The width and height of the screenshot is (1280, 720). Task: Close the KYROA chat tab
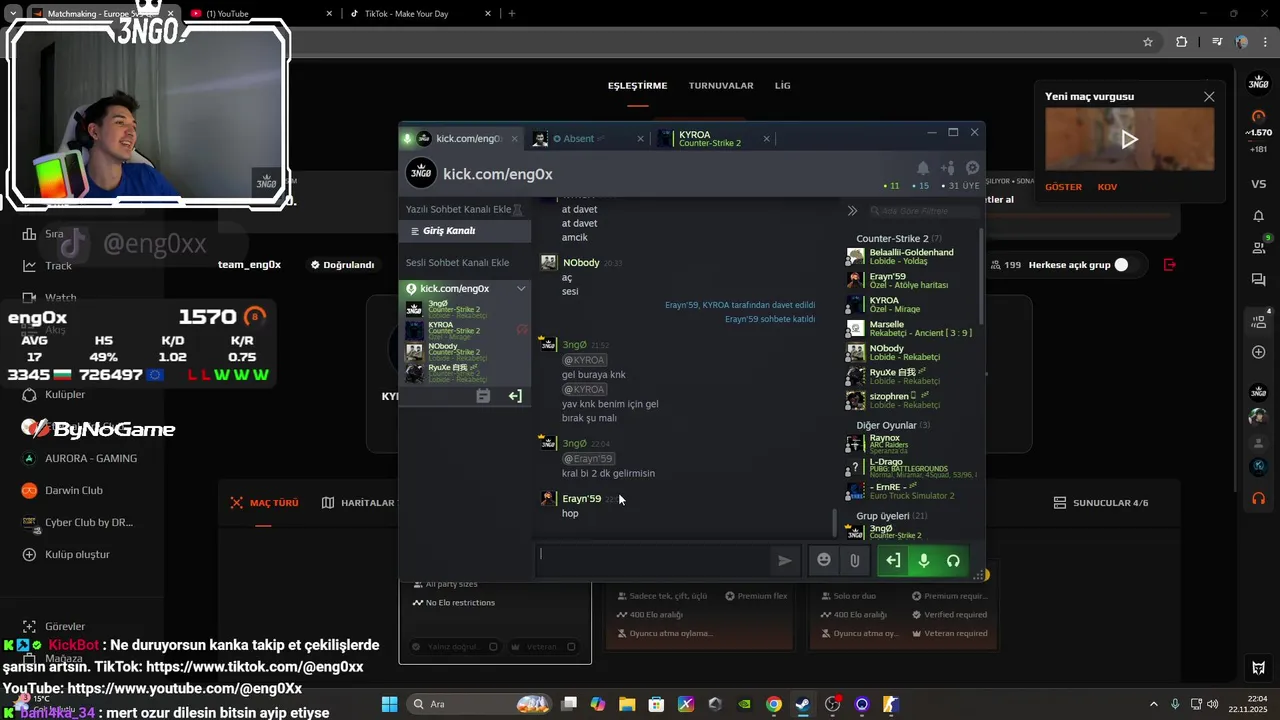coord(767,139)
